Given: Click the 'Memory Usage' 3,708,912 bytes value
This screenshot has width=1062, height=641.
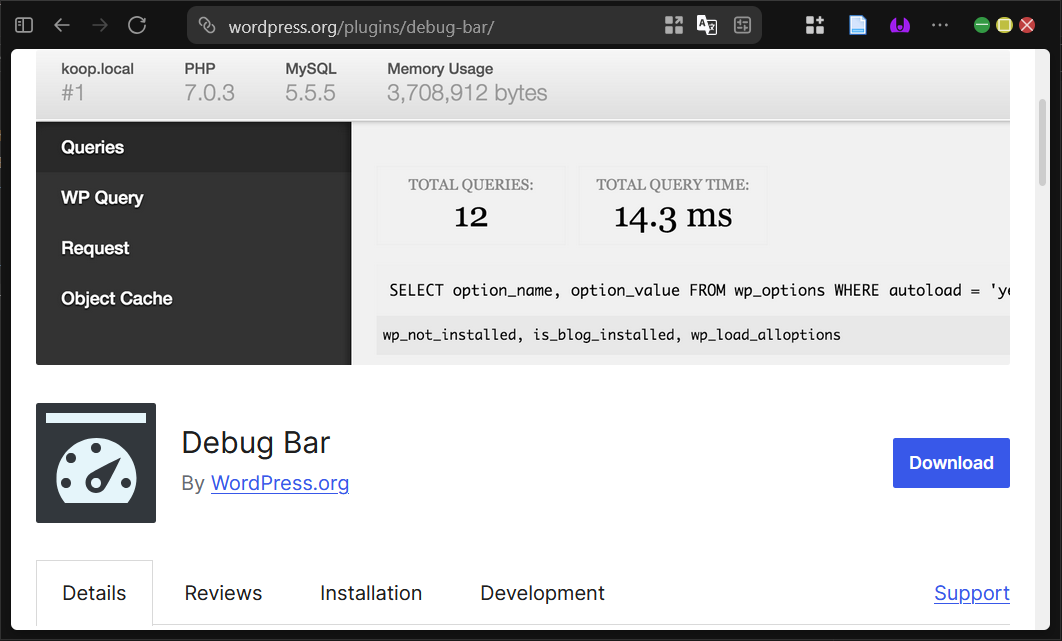Looking at the screenshot, I should pyautogui.click(x=467, y=93).
